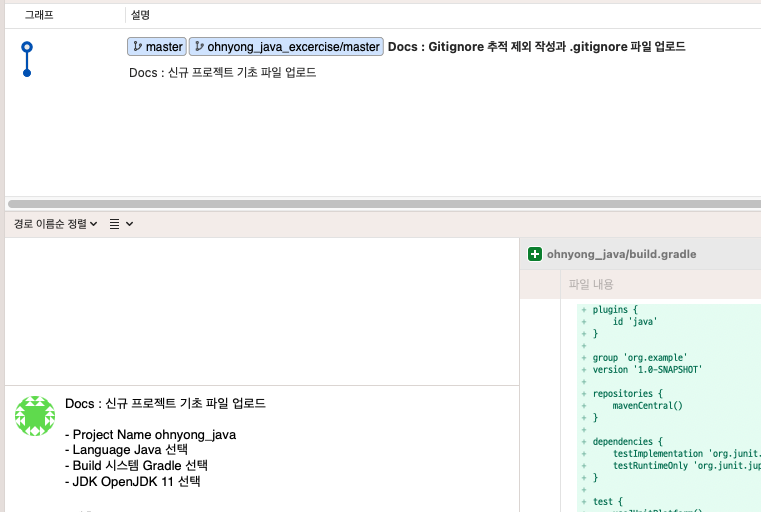Open the list view mode dropdown
Image resolution: width=761 pixels, height=512 pixels.
(x=121, y=224)
